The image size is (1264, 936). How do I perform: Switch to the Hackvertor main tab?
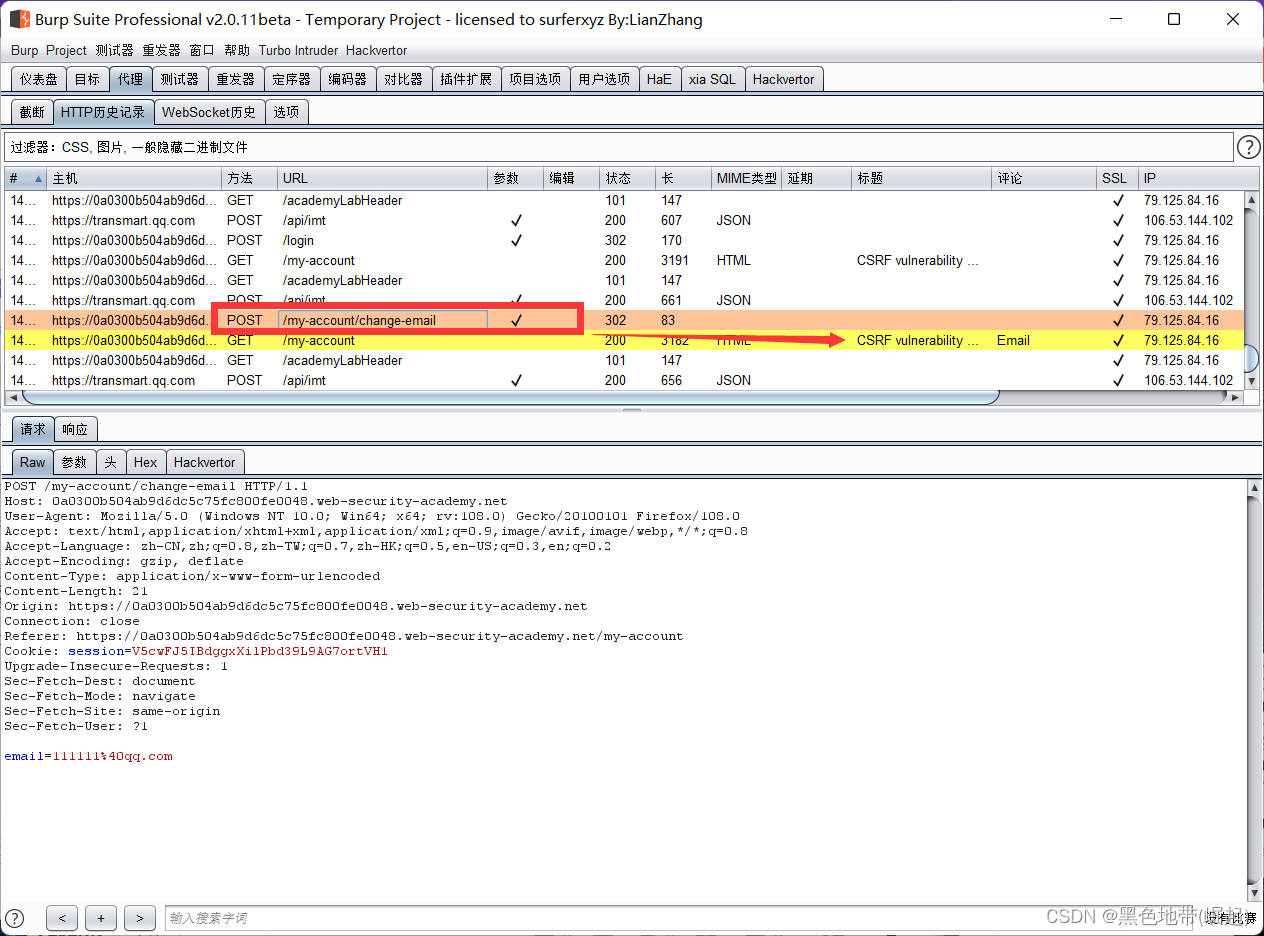pos(784,79)
